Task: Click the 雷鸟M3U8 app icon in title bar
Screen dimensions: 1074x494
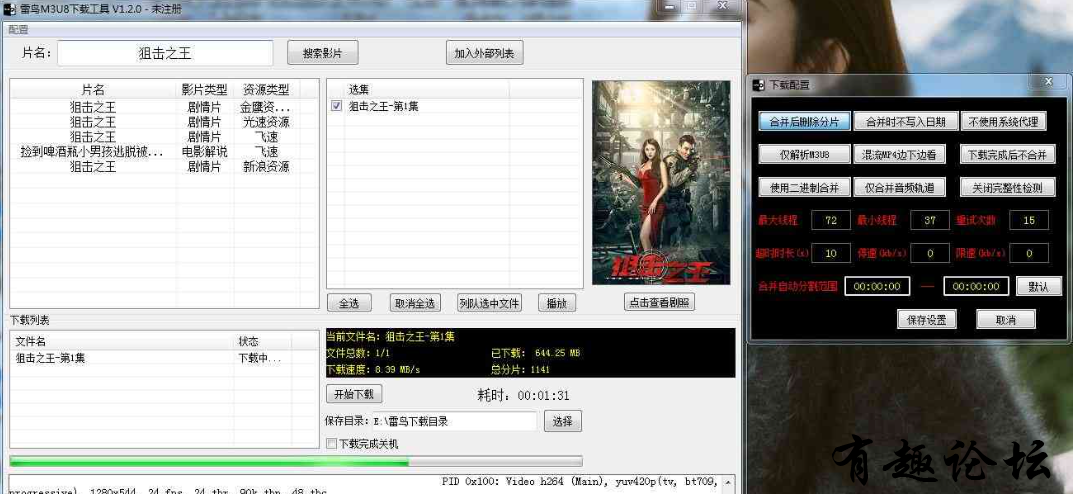Action: point(10,9)
